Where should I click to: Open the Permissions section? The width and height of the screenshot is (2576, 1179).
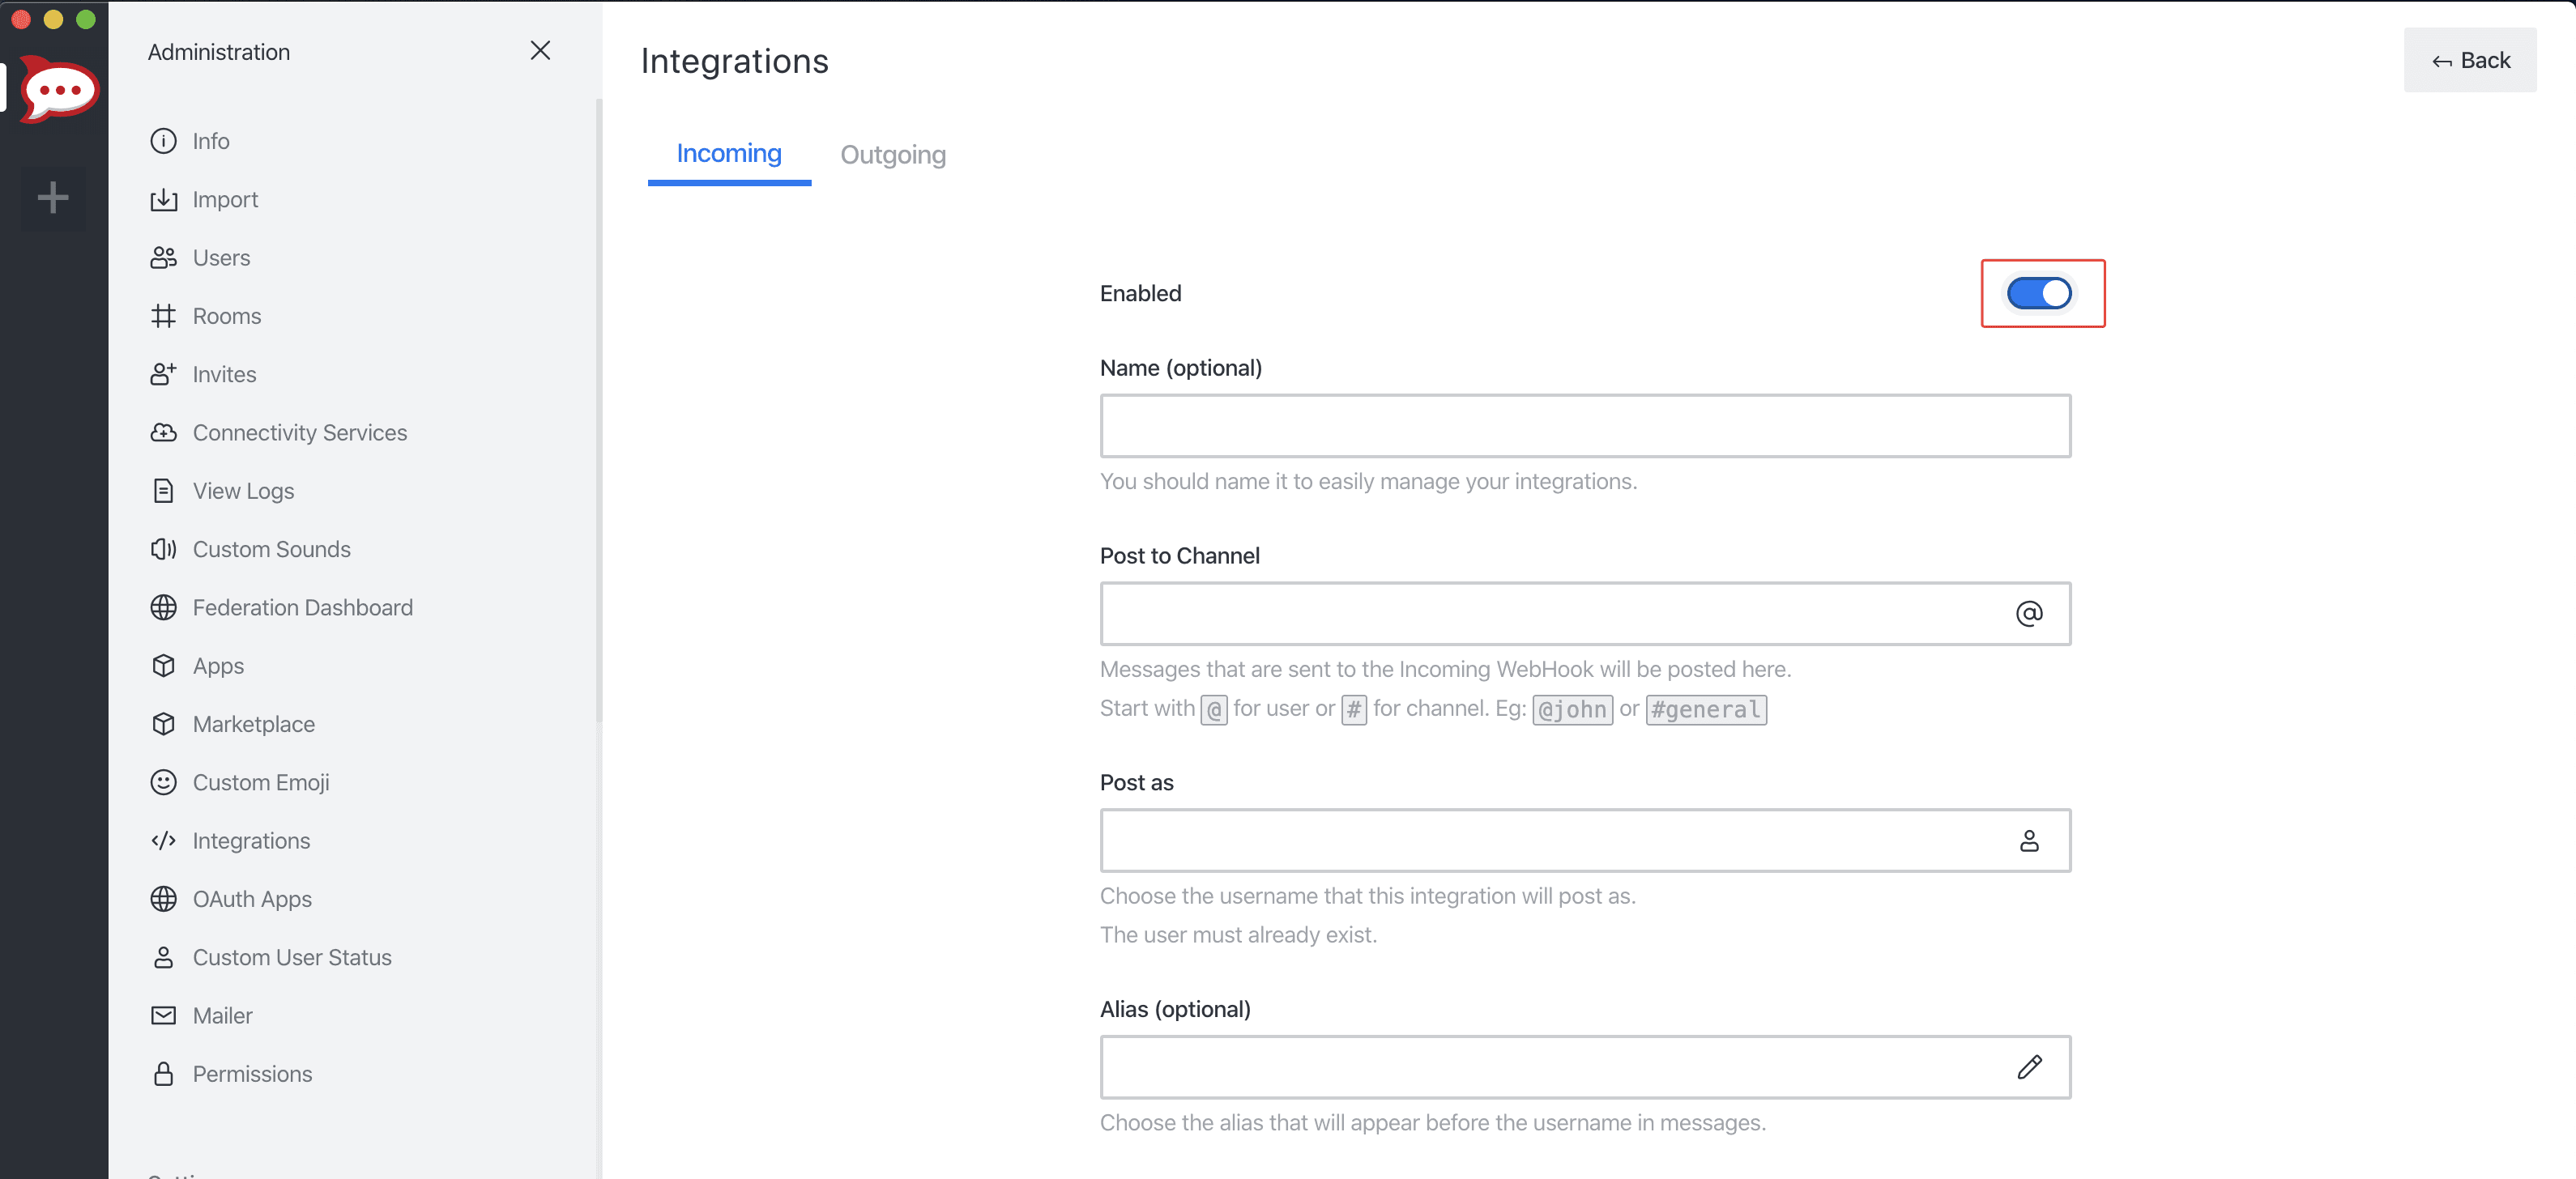(252, 1073)
